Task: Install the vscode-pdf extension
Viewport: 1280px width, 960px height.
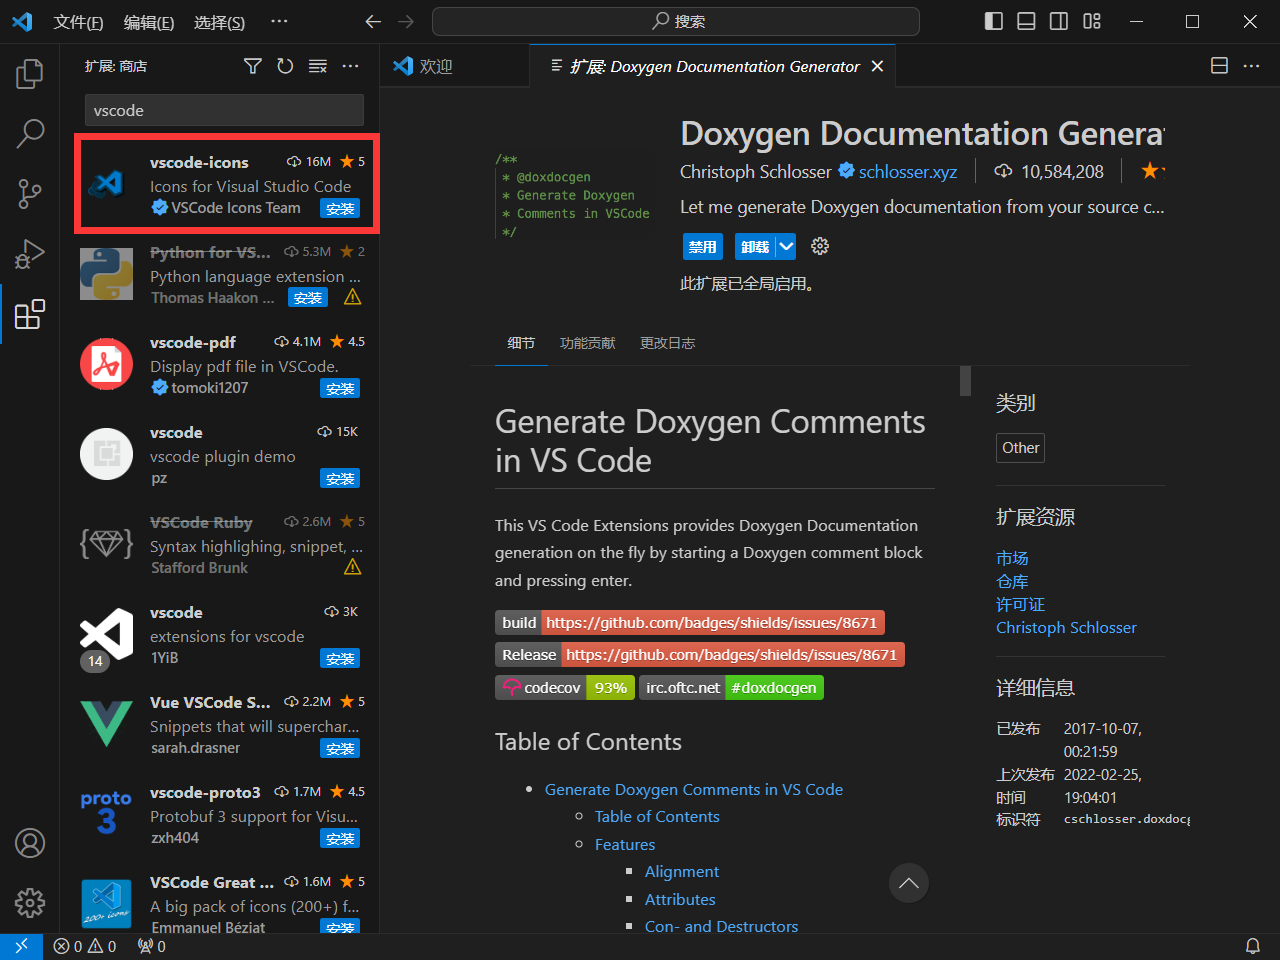Action: pos(340,388)
